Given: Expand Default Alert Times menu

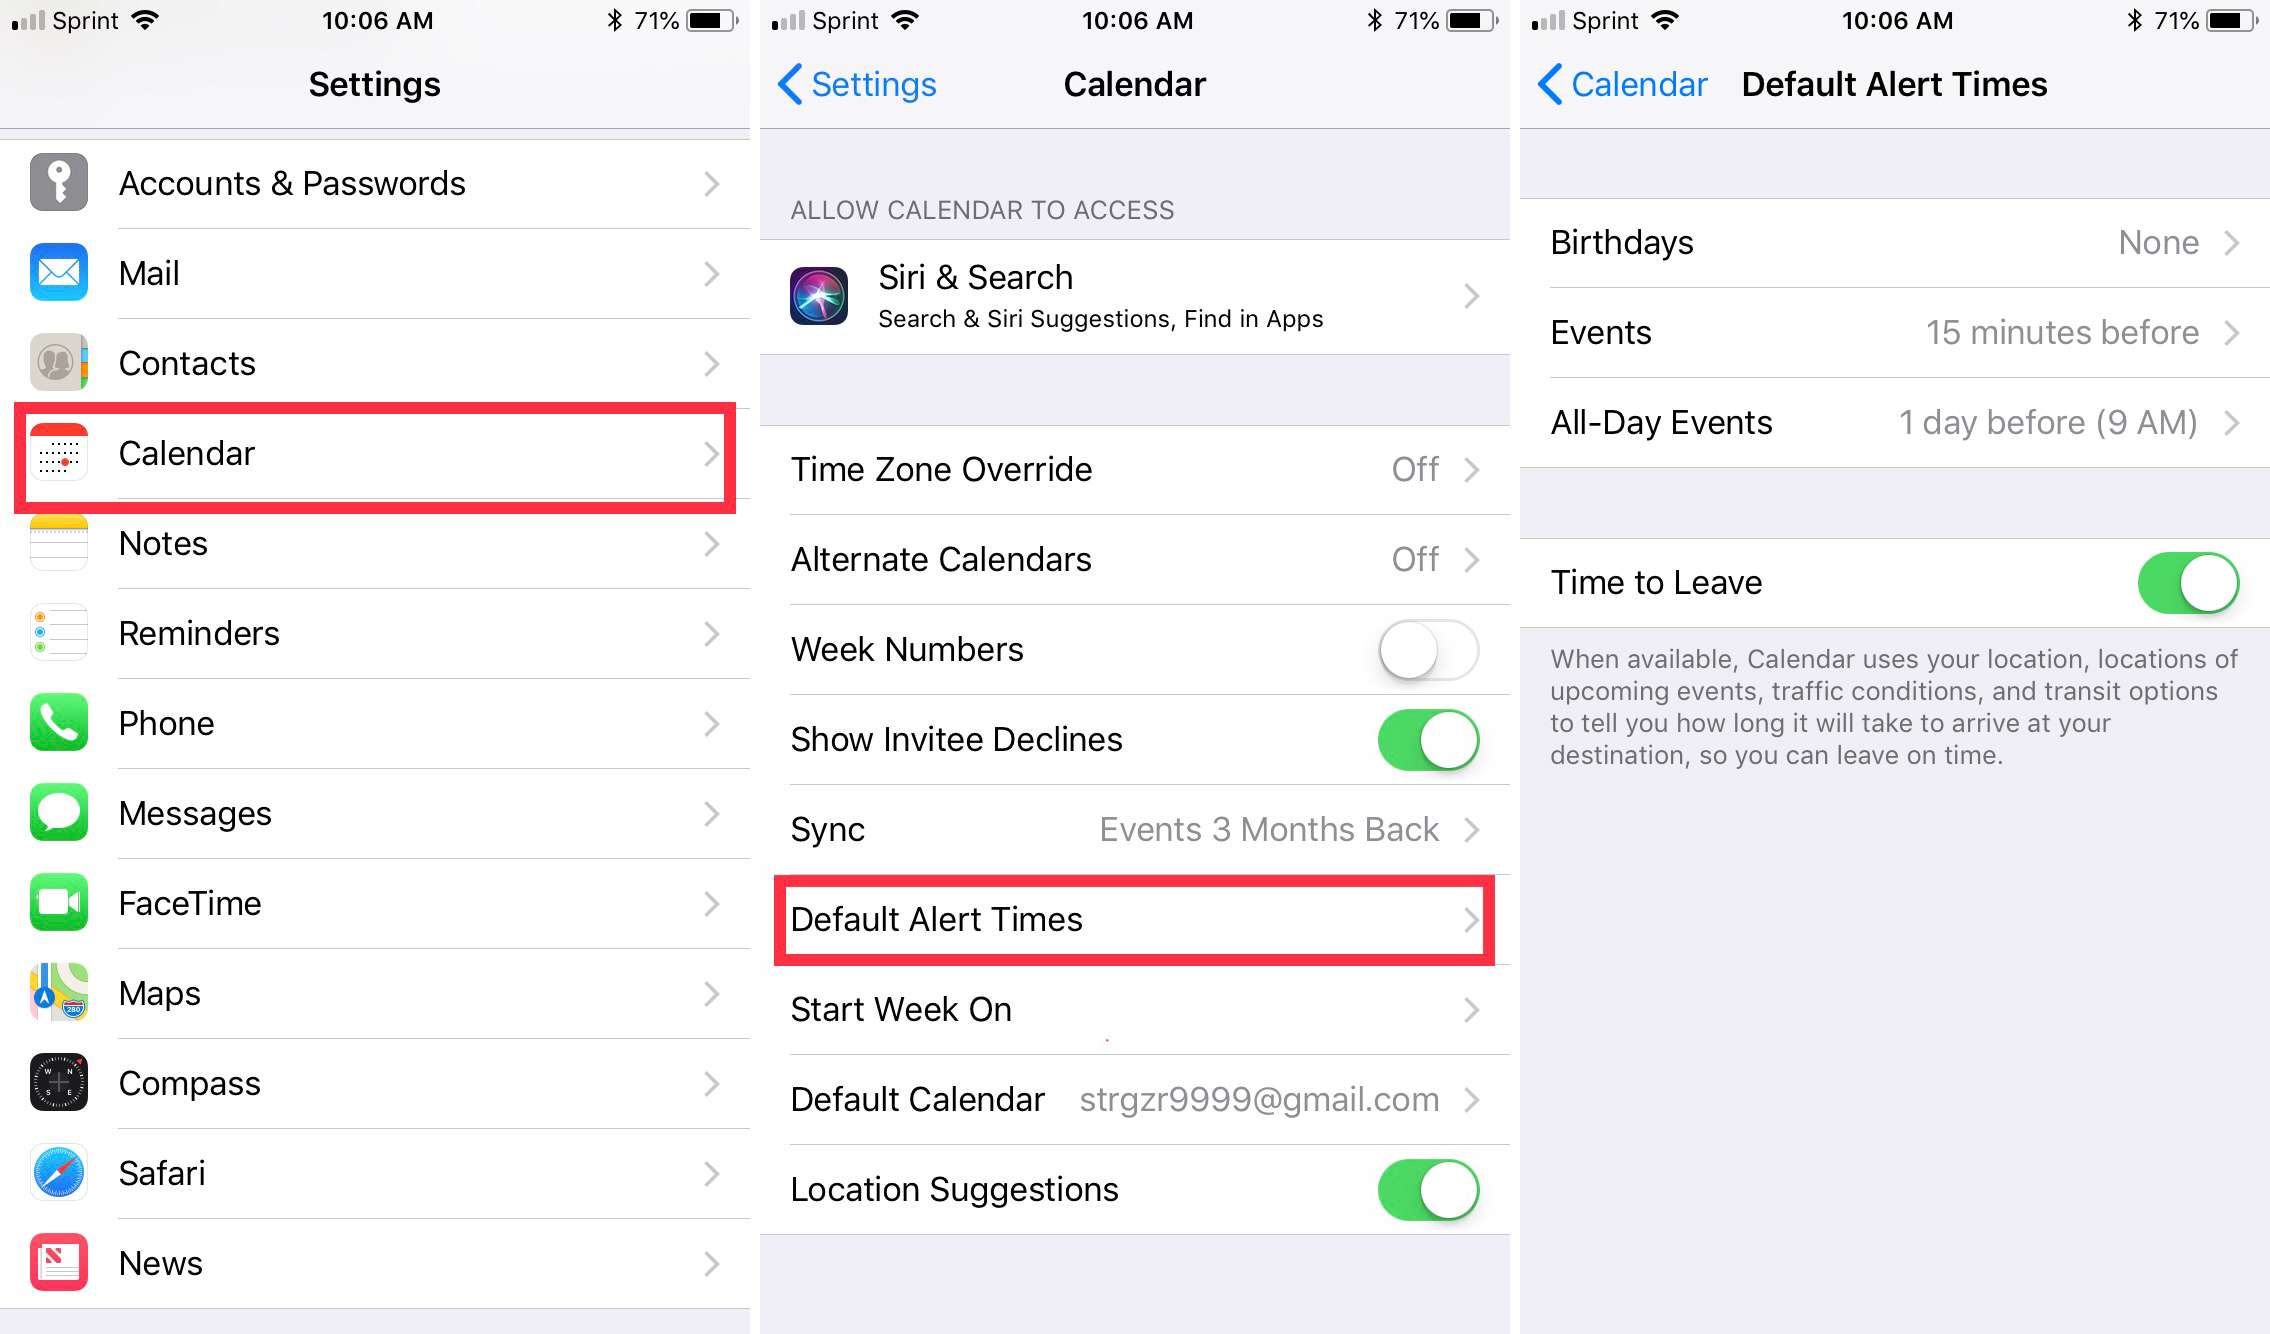Looking at the screenshot, I should [1132, 920].
